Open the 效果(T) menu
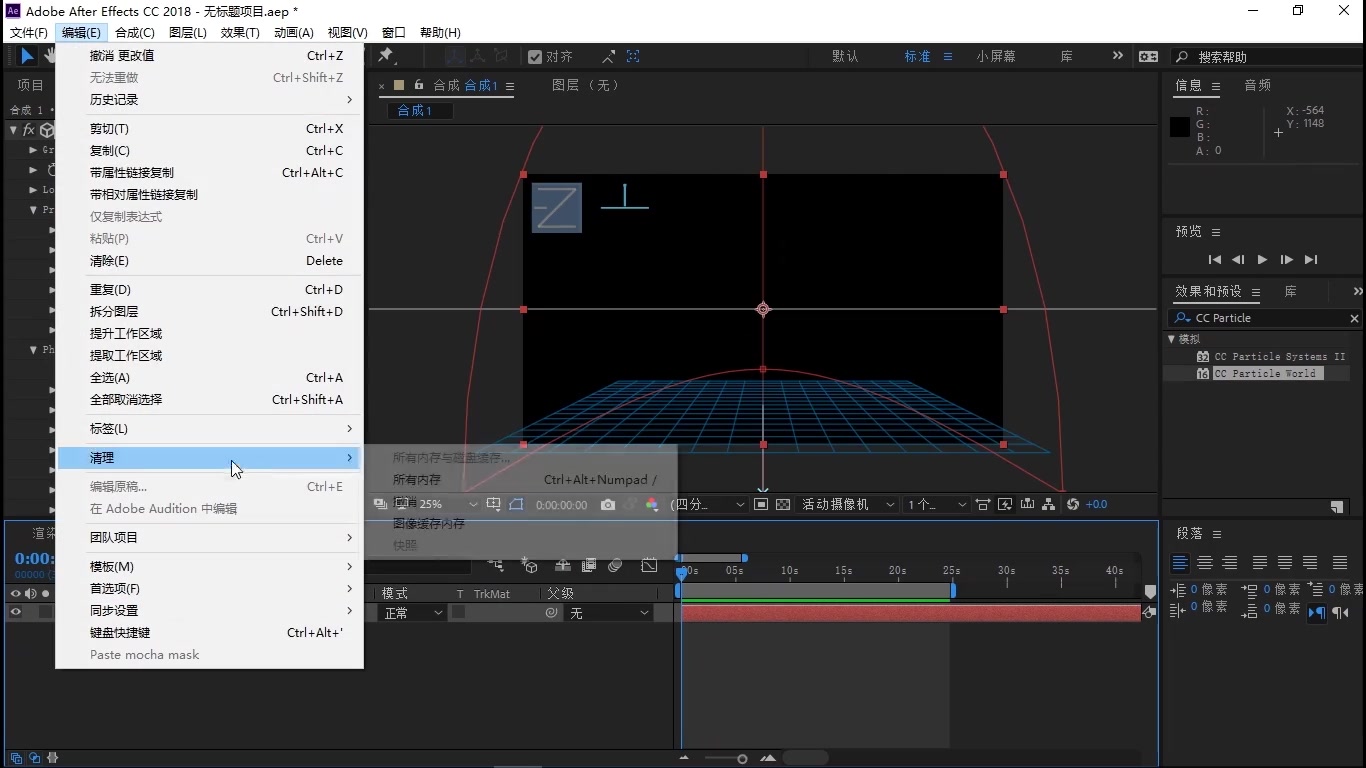Image resolution: width=1366 pixels, height=768 pixels. (x=240, y=33)
